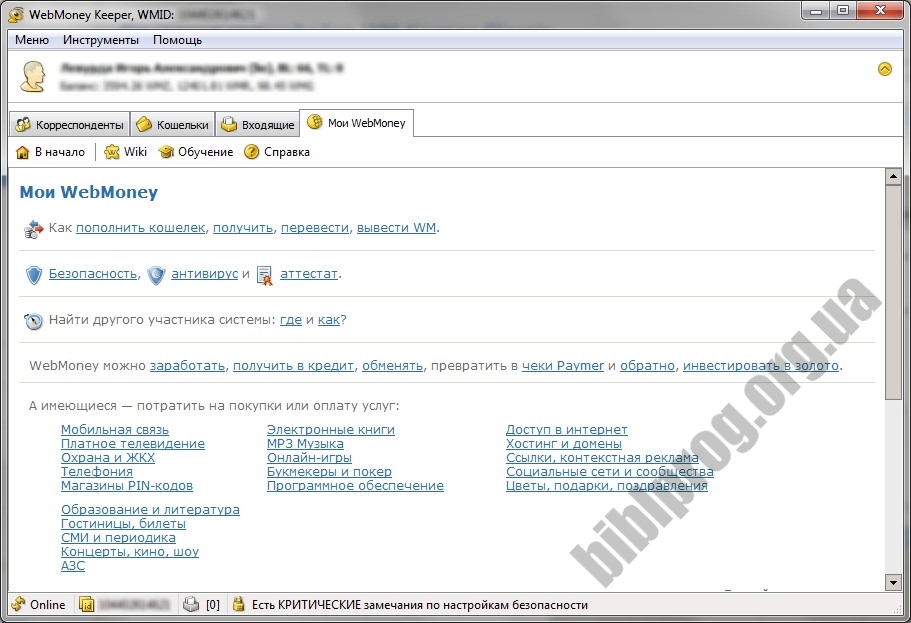Switch to the Корреспонденты tab
911x623 pixels.
point(70,125)
